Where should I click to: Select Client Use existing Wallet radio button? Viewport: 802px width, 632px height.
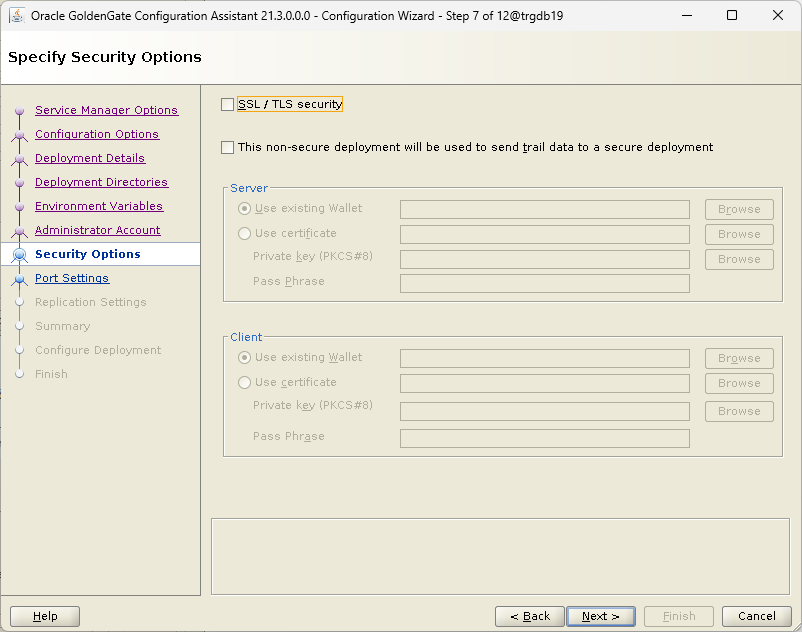point(244,357)
